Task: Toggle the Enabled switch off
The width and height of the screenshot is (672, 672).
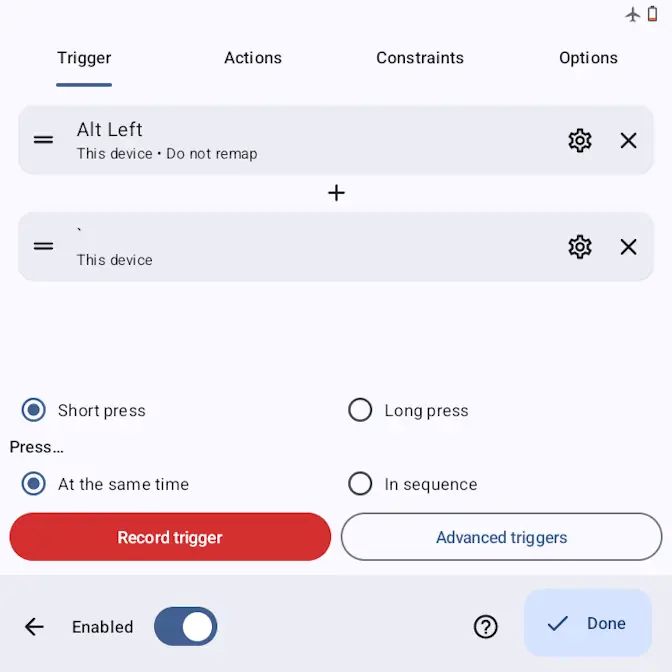Action: point(185,626)
